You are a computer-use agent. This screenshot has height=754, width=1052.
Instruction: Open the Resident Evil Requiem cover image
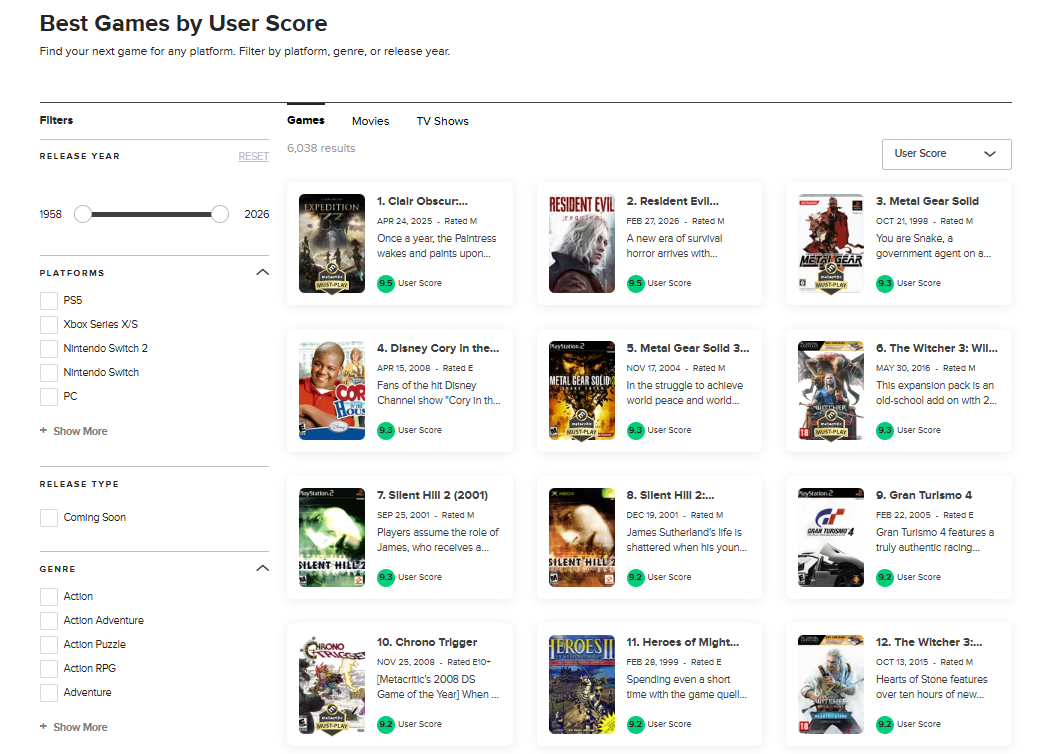click(582, 243)
